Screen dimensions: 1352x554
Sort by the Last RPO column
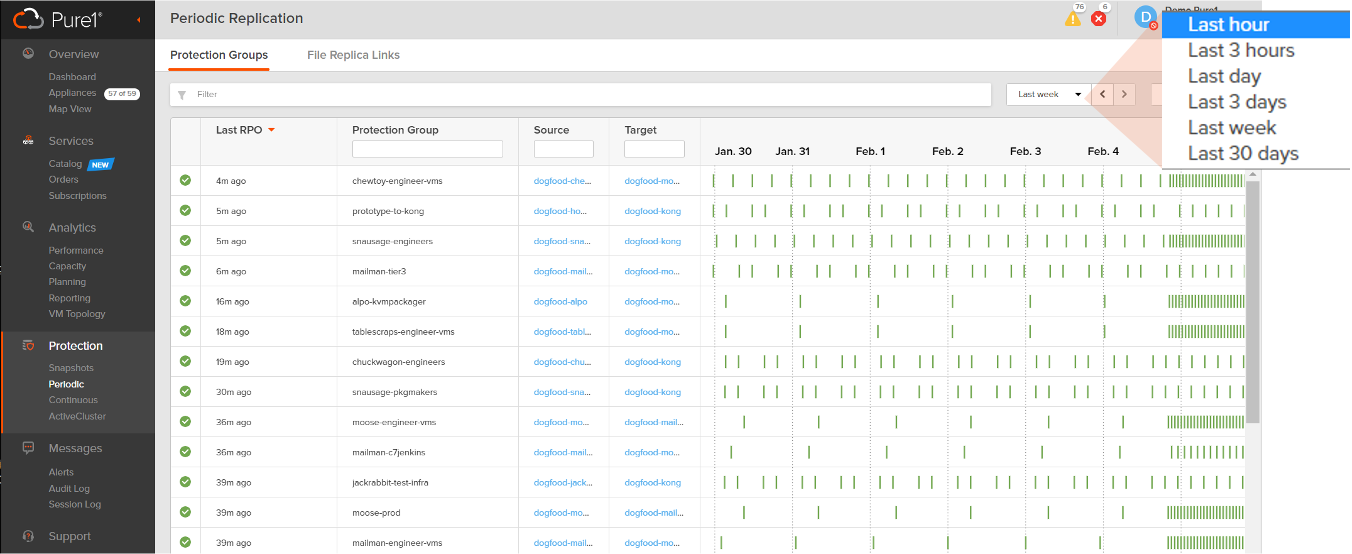point(245,130)
